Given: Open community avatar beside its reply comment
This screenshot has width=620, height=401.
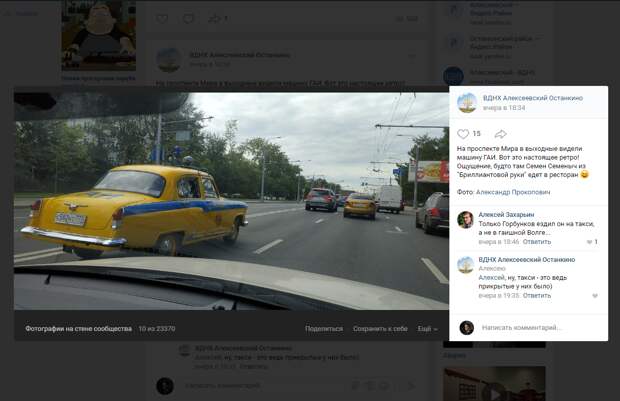Looking at the screenshot, I should coord(465,265).
